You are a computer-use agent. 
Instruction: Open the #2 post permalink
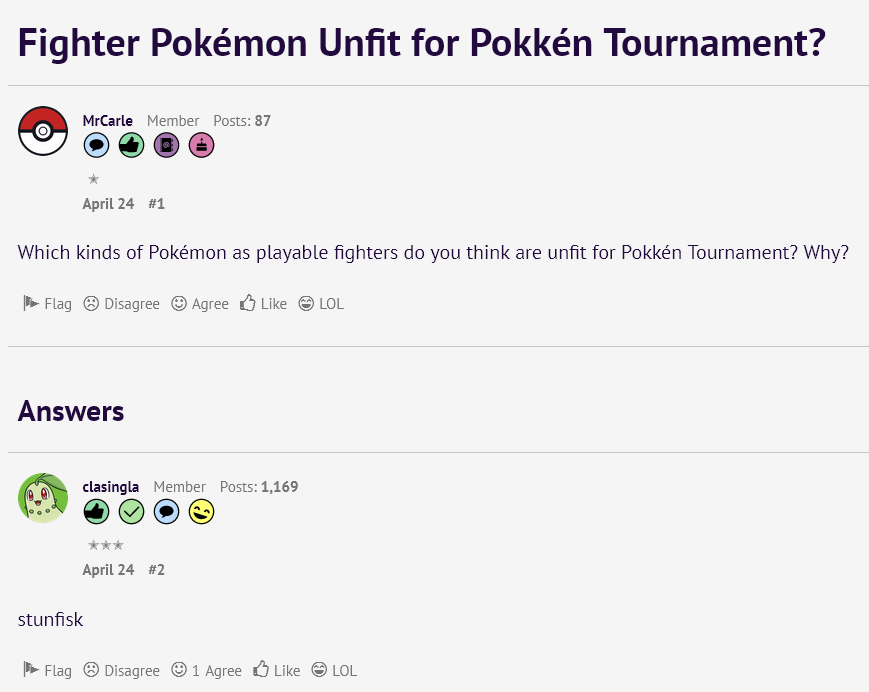[x=156, y=570]
